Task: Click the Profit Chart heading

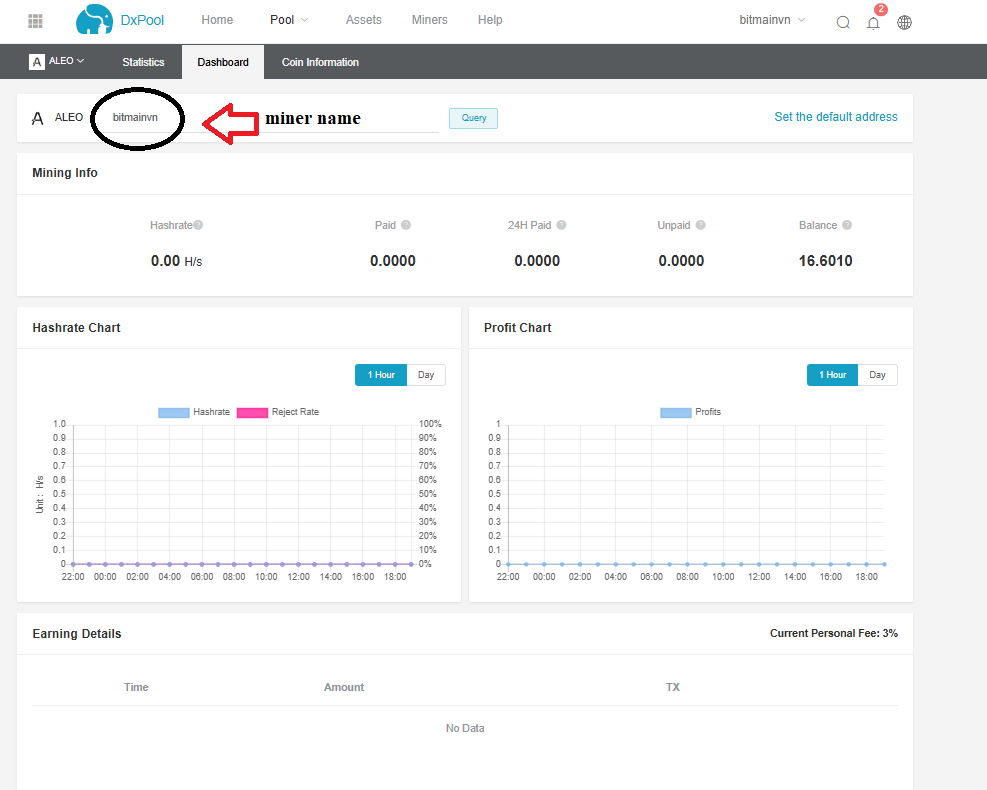Action: (517, 327)
